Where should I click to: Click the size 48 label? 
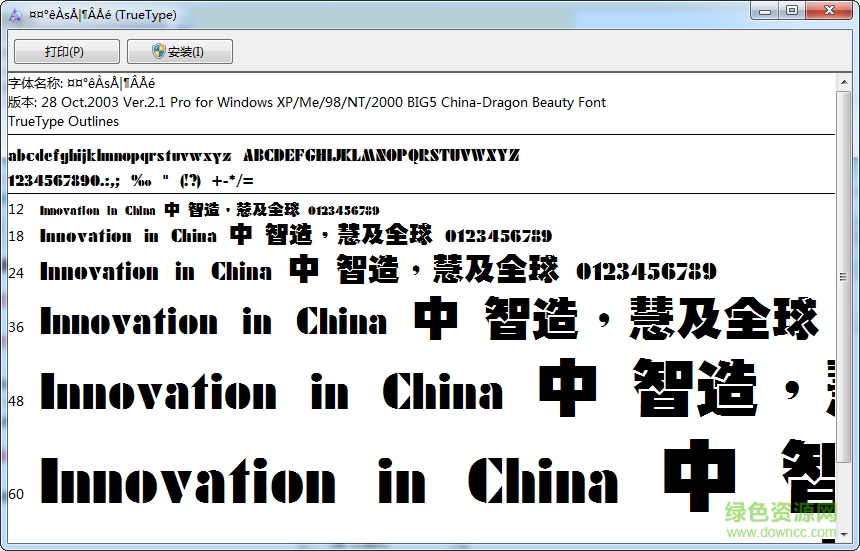16,401
